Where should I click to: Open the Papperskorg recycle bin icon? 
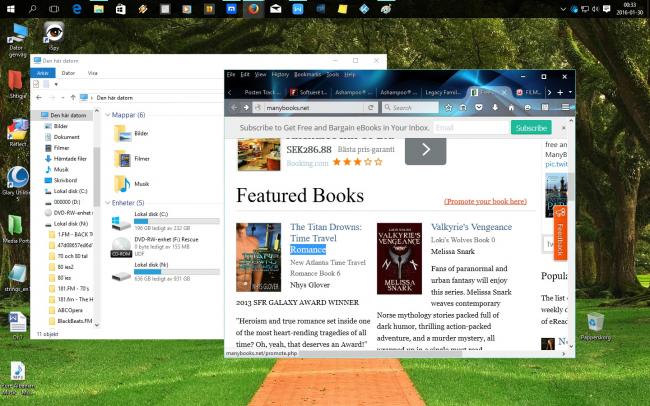[x=595, y=327]
